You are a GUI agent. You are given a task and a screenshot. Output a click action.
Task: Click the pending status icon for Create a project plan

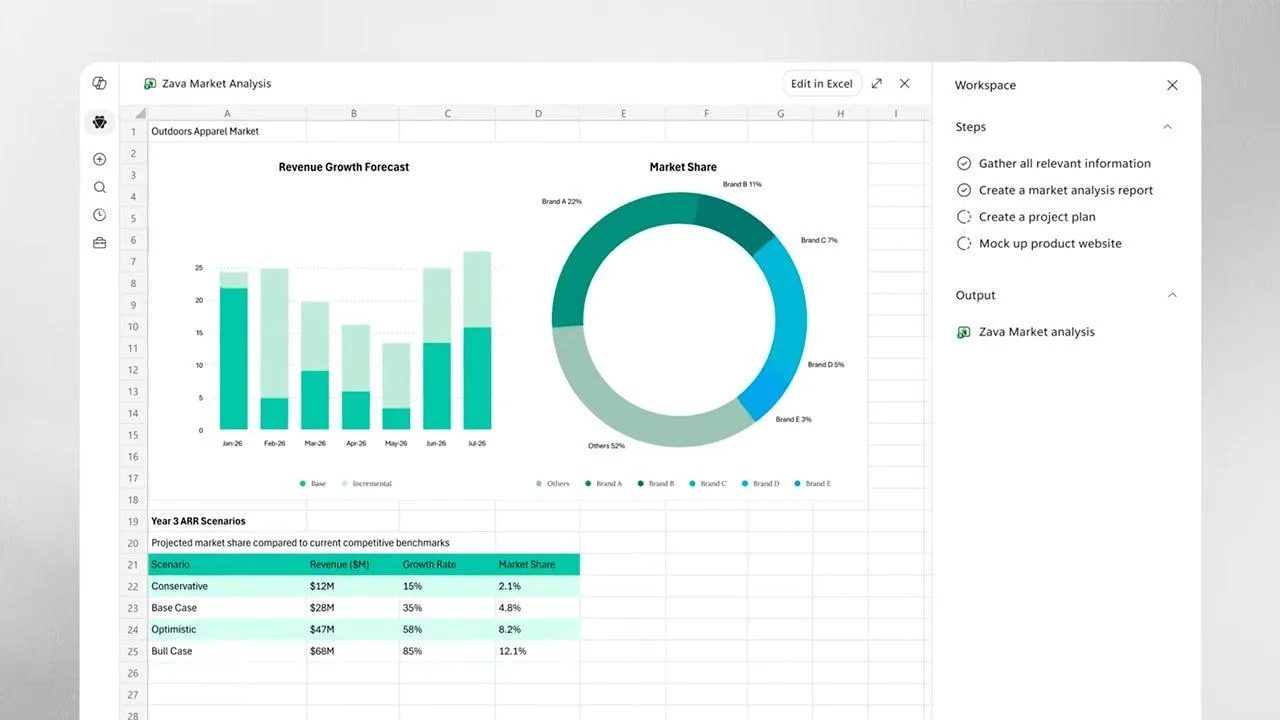pyautogui.click(x=964, y=217)
